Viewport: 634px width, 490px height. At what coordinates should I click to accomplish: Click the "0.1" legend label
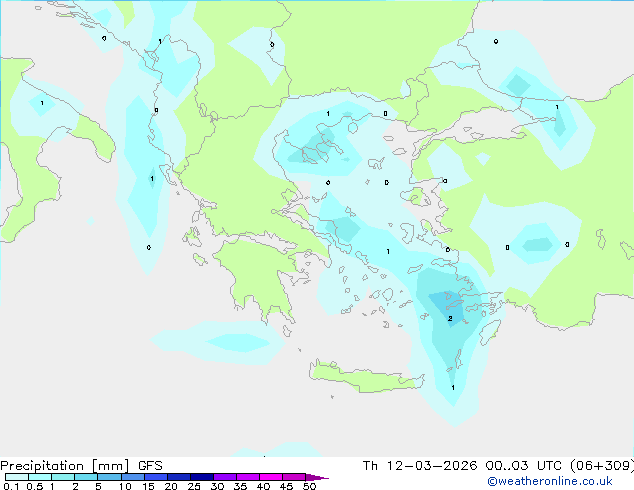(x=11, y=486)
